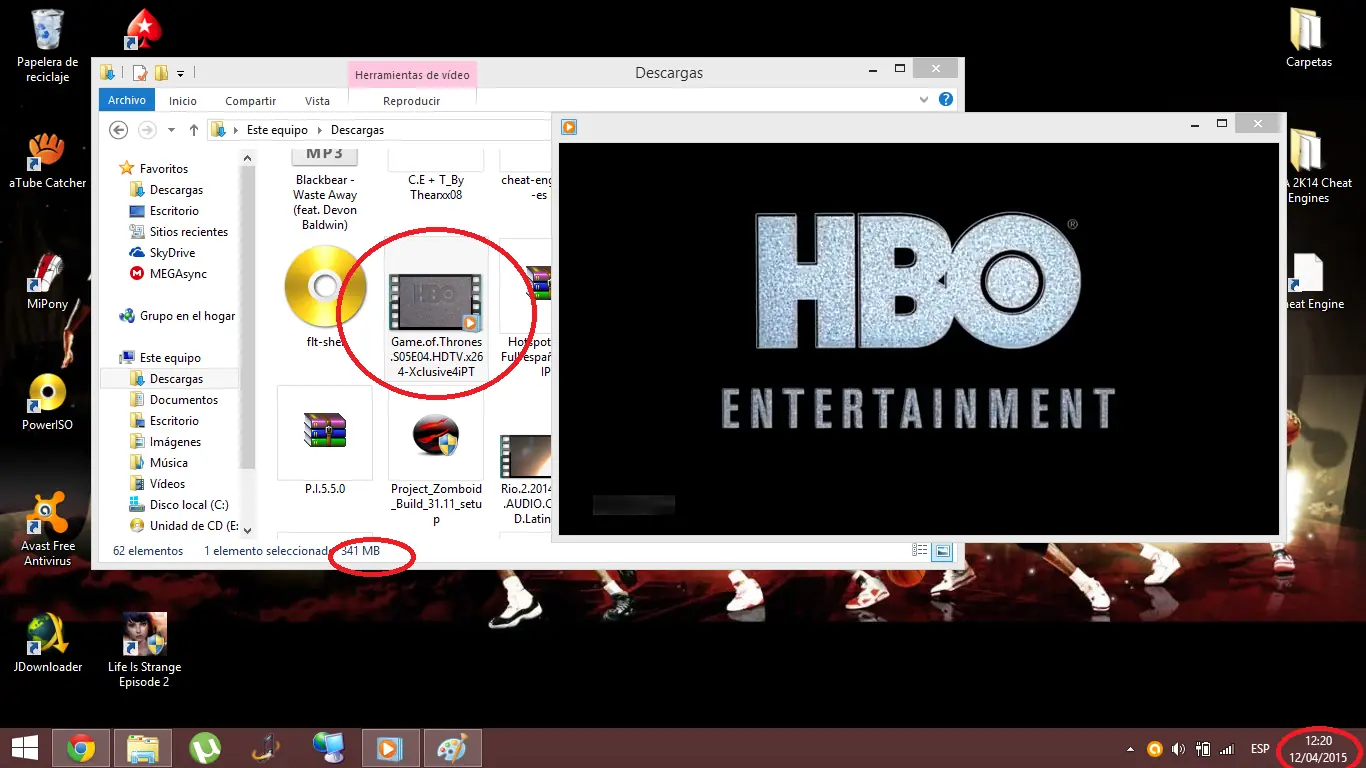The image size is (1366, 768).
Task: Open the Archivo ribbon tab
Action: pyautogui.click(x=127, y=100)
